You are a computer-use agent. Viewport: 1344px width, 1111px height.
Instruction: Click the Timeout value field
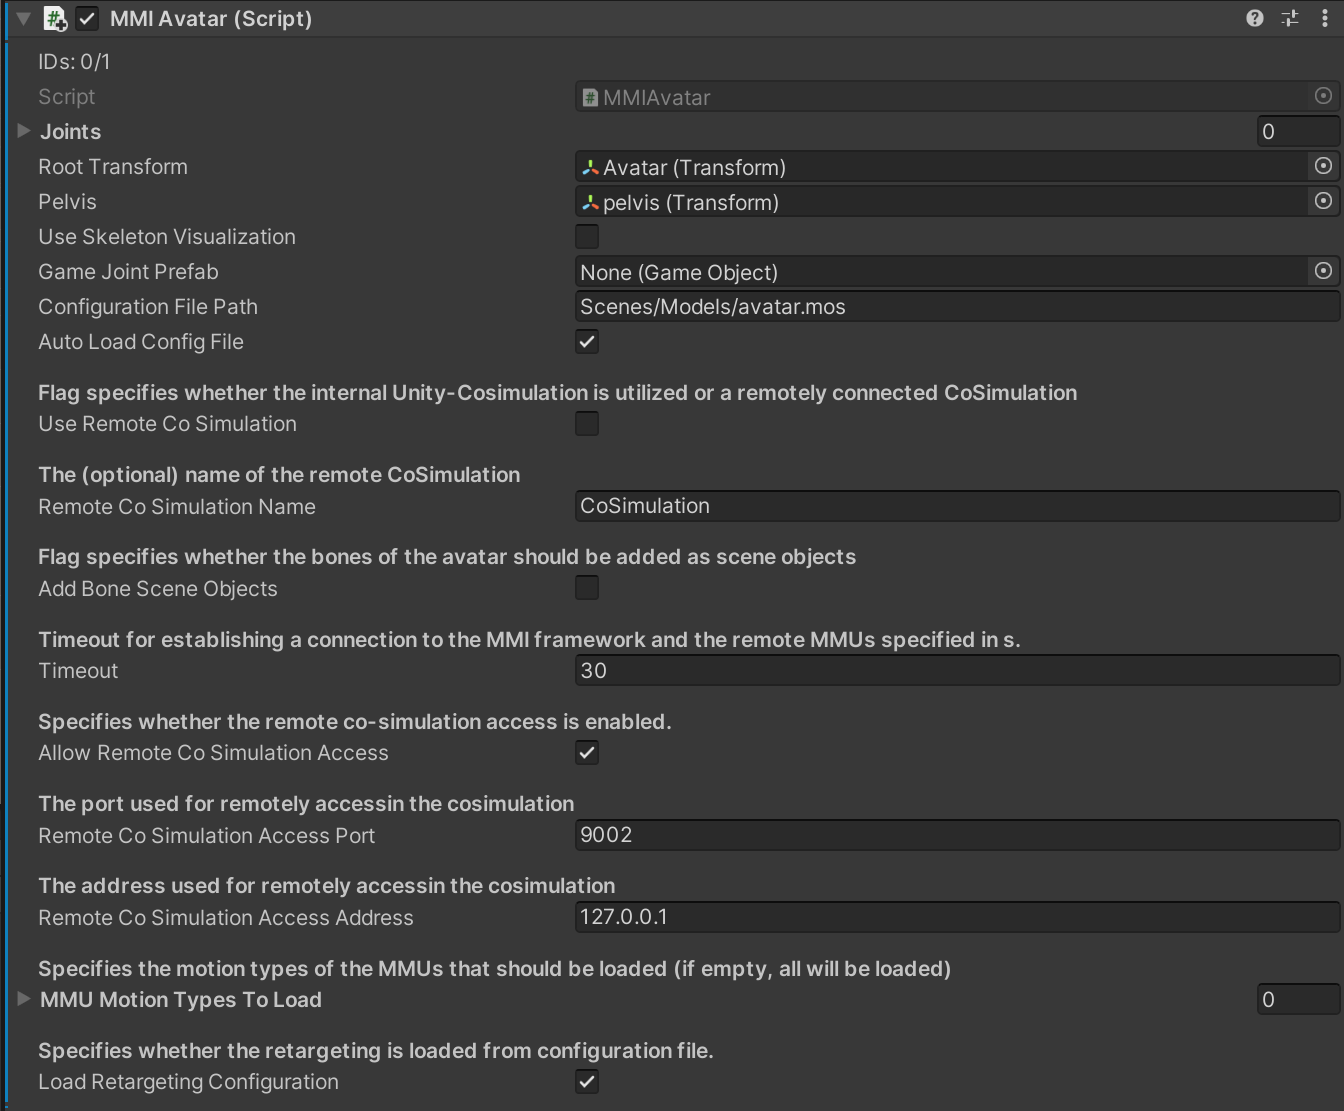pyautogui.click(x=957, y=670)
